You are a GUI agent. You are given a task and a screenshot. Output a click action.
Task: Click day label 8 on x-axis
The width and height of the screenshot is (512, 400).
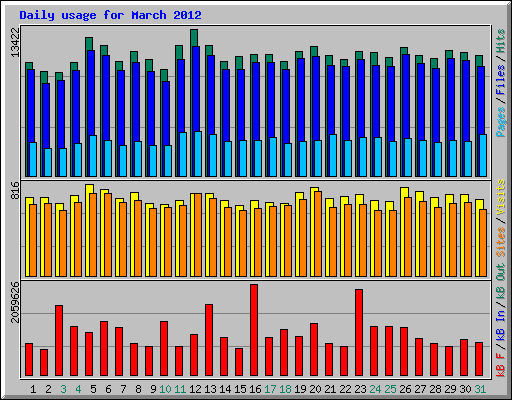(x=138, y=389)
